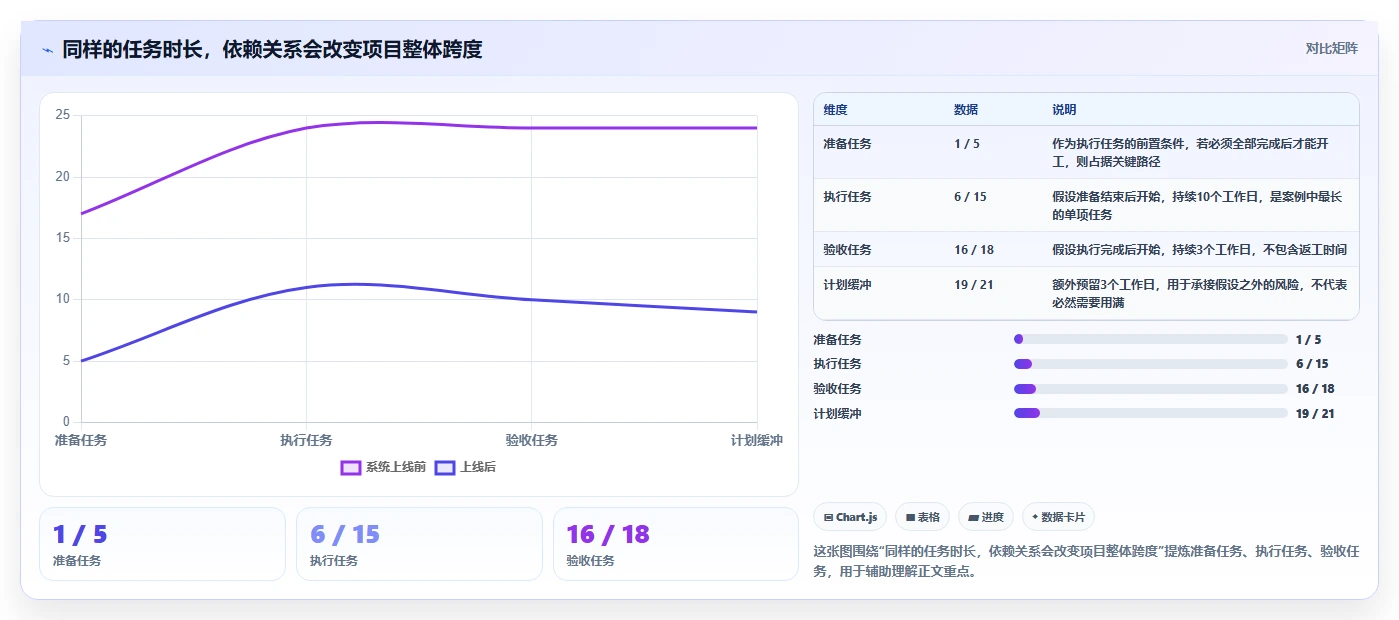This screenshot has width=1399, height=620.
Task: Click the 执行任务 progress bar
Action: click(1150, 364)
